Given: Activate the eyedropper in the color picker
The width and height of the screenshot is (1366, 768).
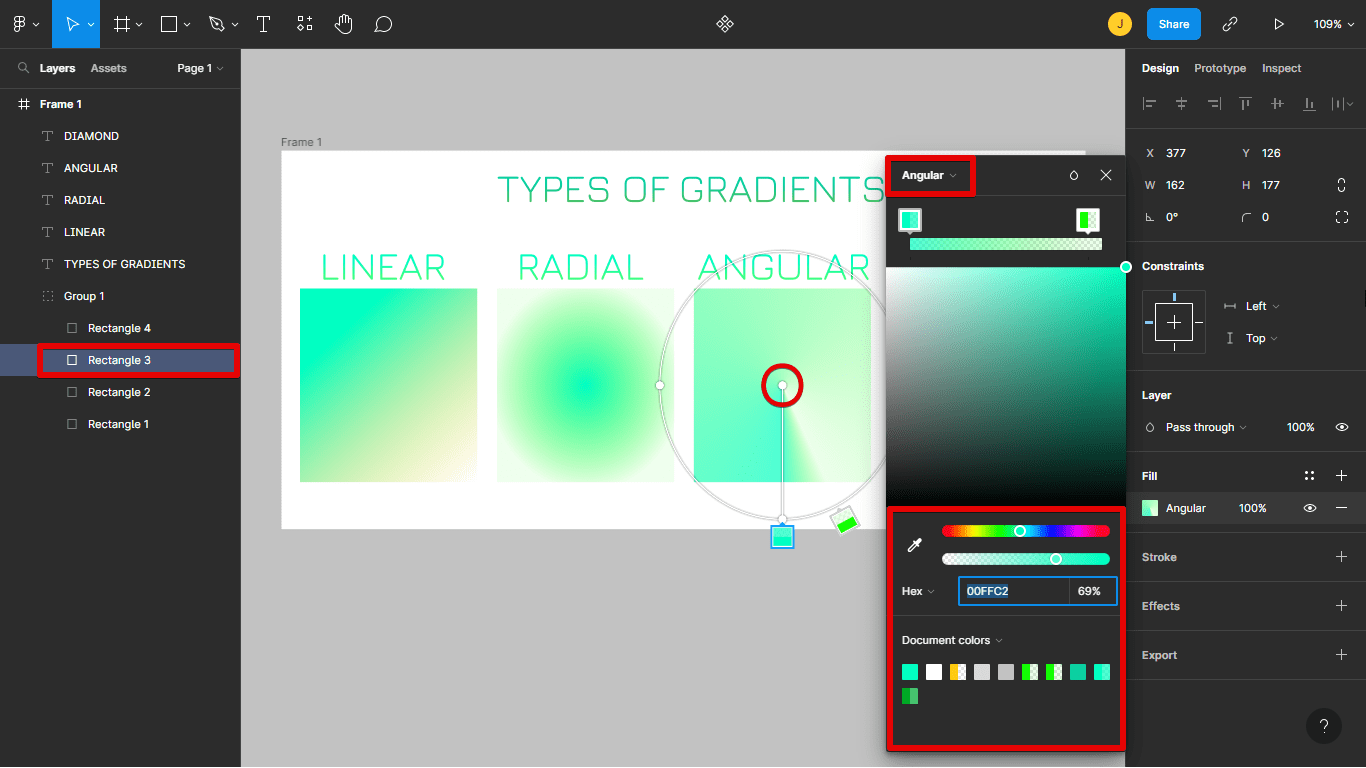Looking at the screenshot, I should pyautogui.click(x=913, y=545).
